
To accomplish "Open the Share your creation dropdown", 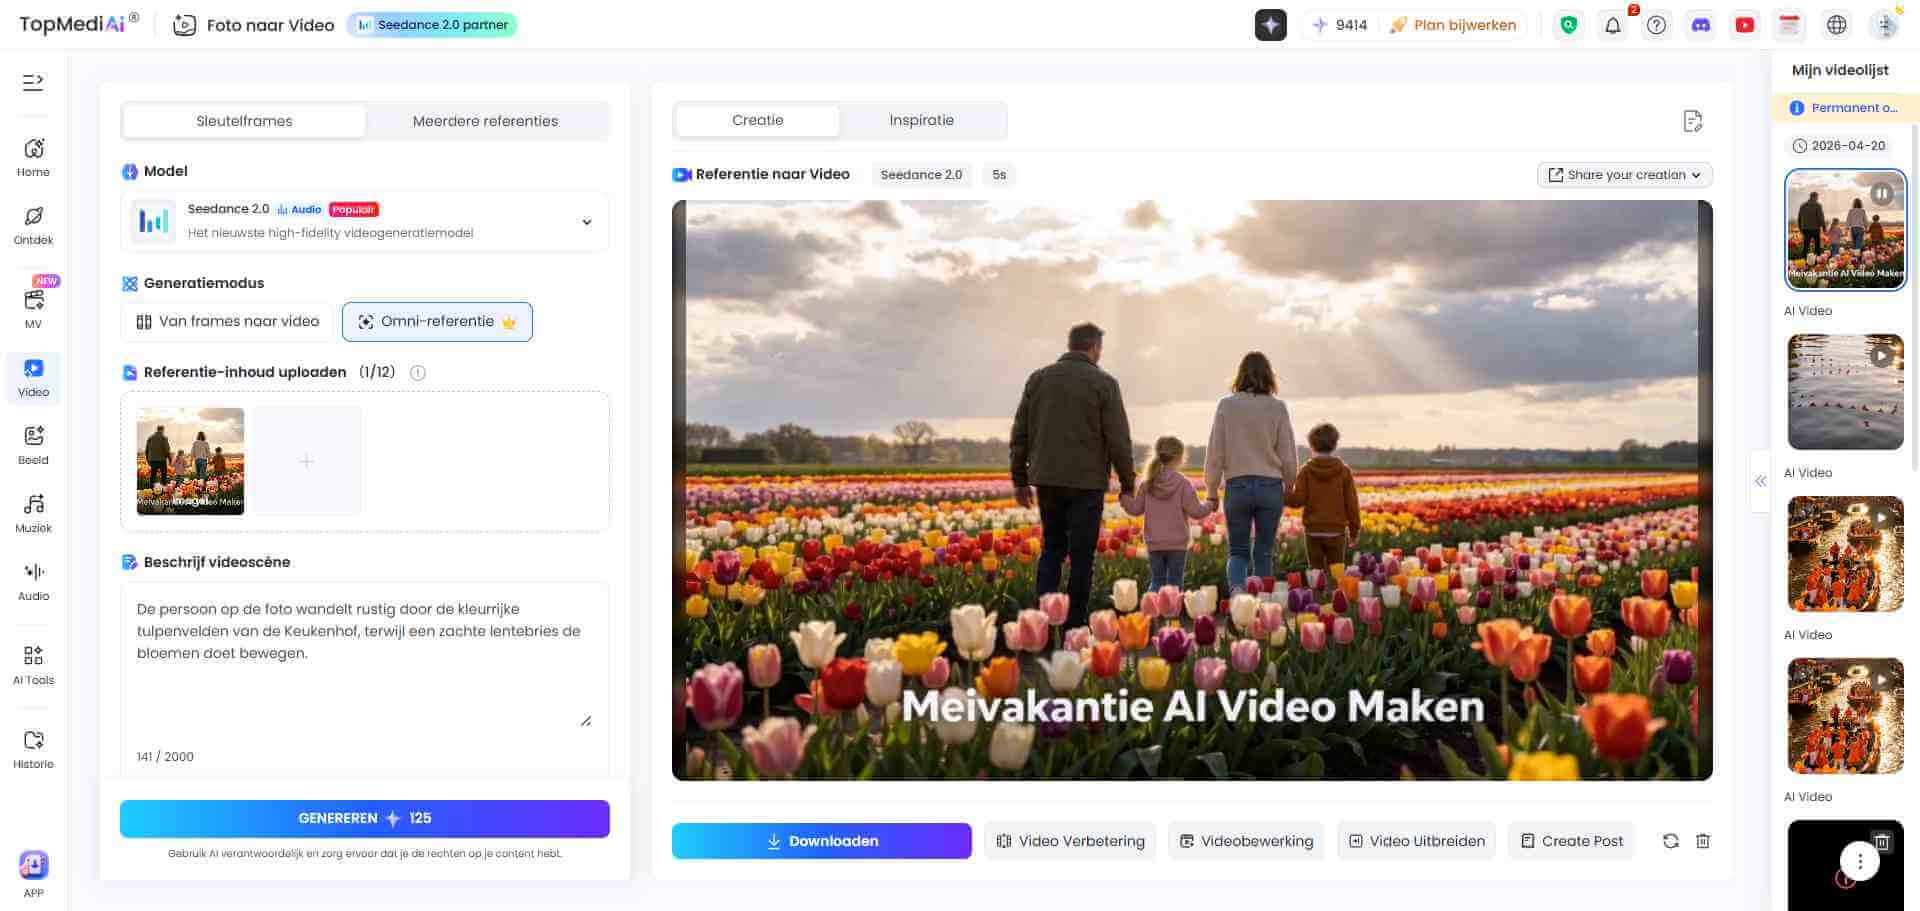I will coord(1623,174).
